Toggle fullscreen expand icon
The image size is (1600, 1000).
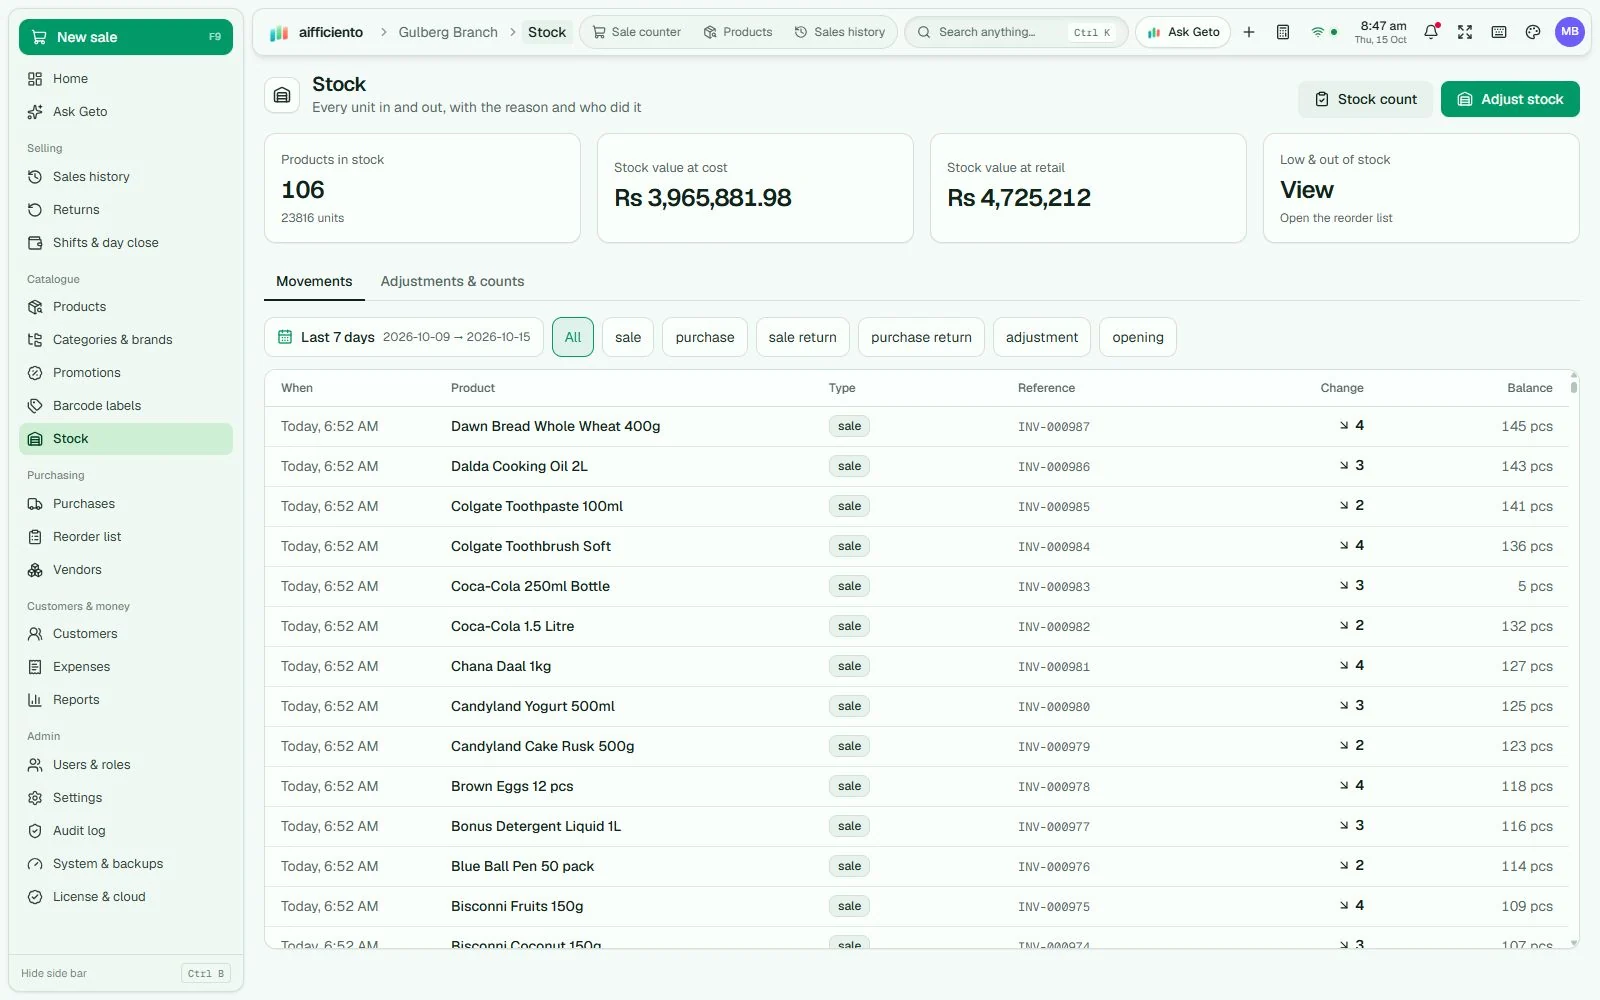(1465, 32)
